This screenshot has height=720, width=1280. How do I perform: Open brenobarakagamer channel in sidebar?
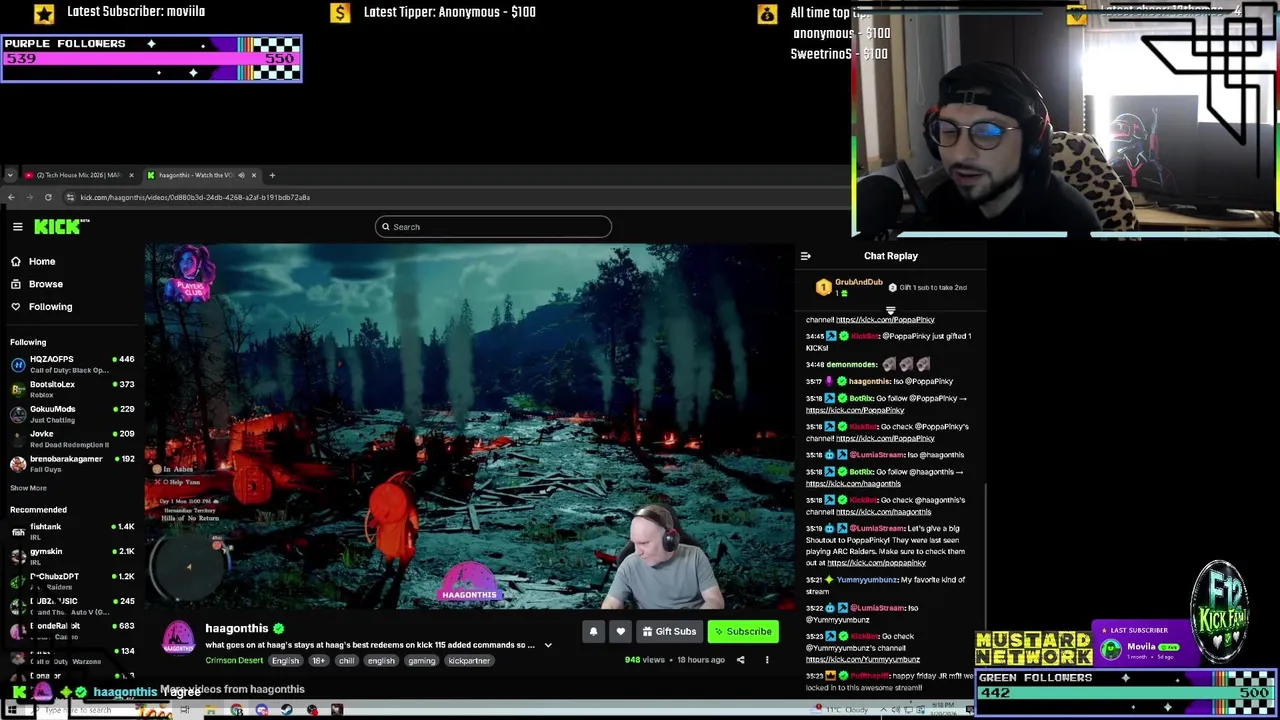click(72, 464)
